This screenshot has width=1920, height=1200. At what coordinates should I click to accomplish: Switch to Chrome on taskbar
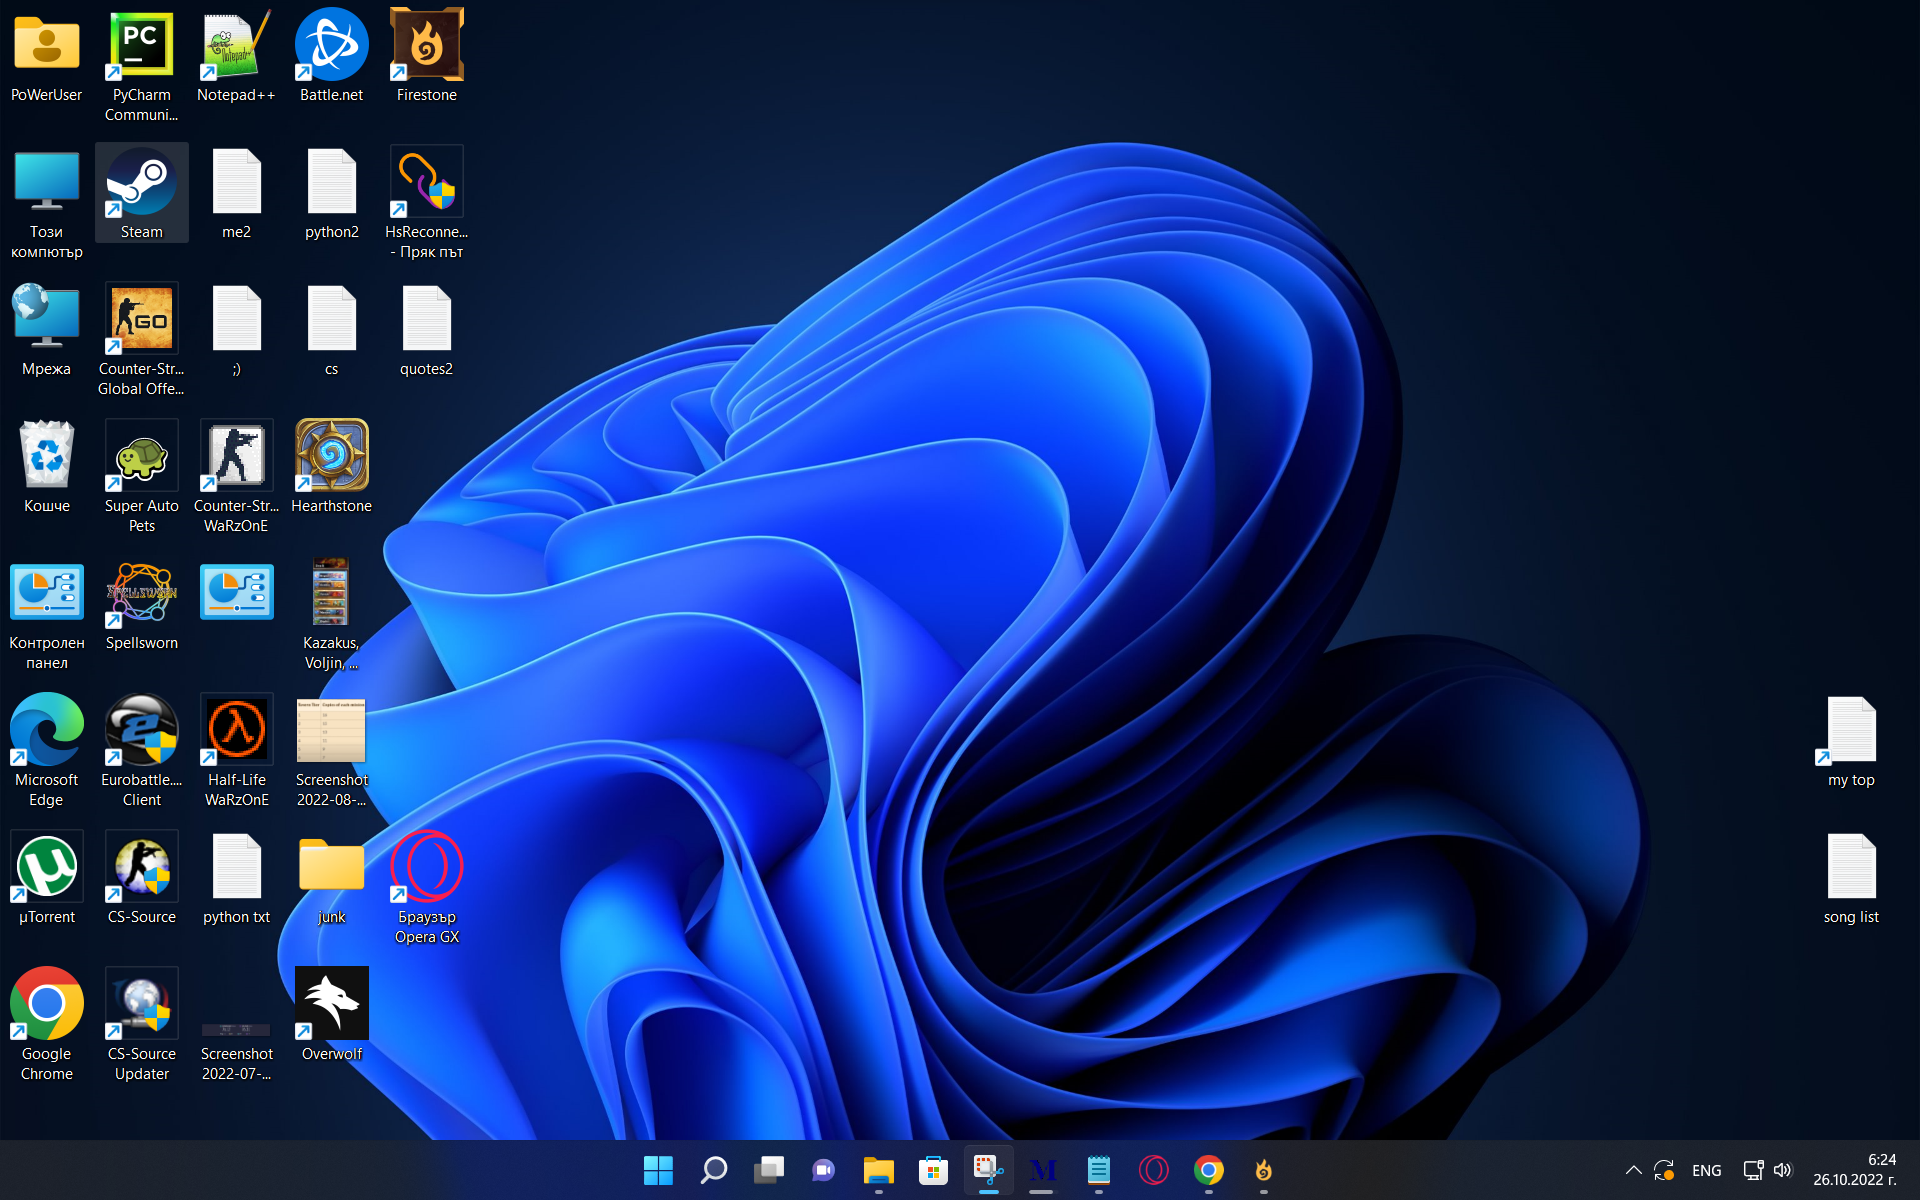[x=1208, y=1170]
